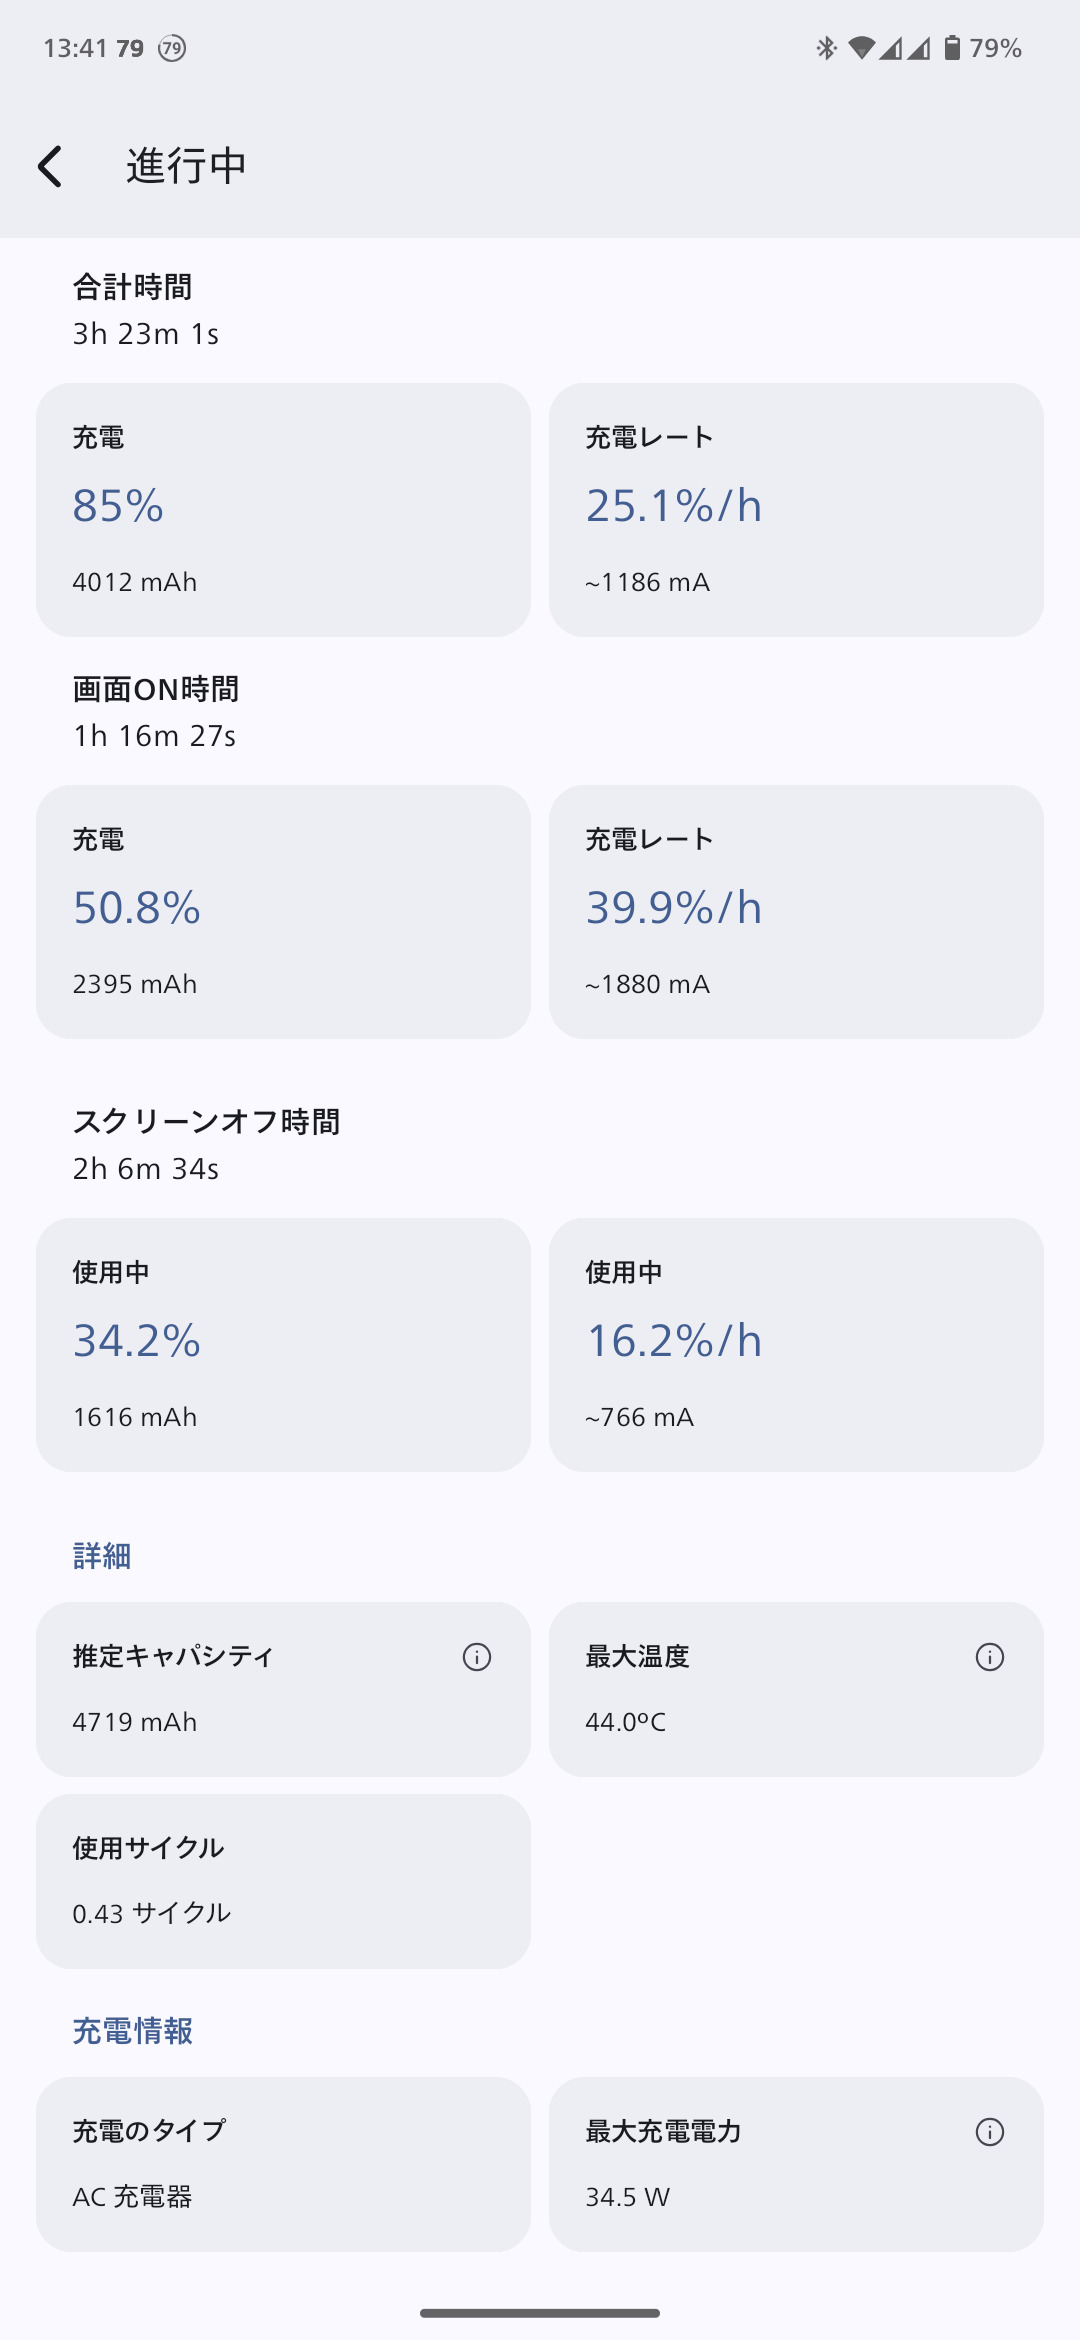1080x2340 pixels.
Task: Tap the bottom navigation gesture bar
Action: click(540, 2313)
